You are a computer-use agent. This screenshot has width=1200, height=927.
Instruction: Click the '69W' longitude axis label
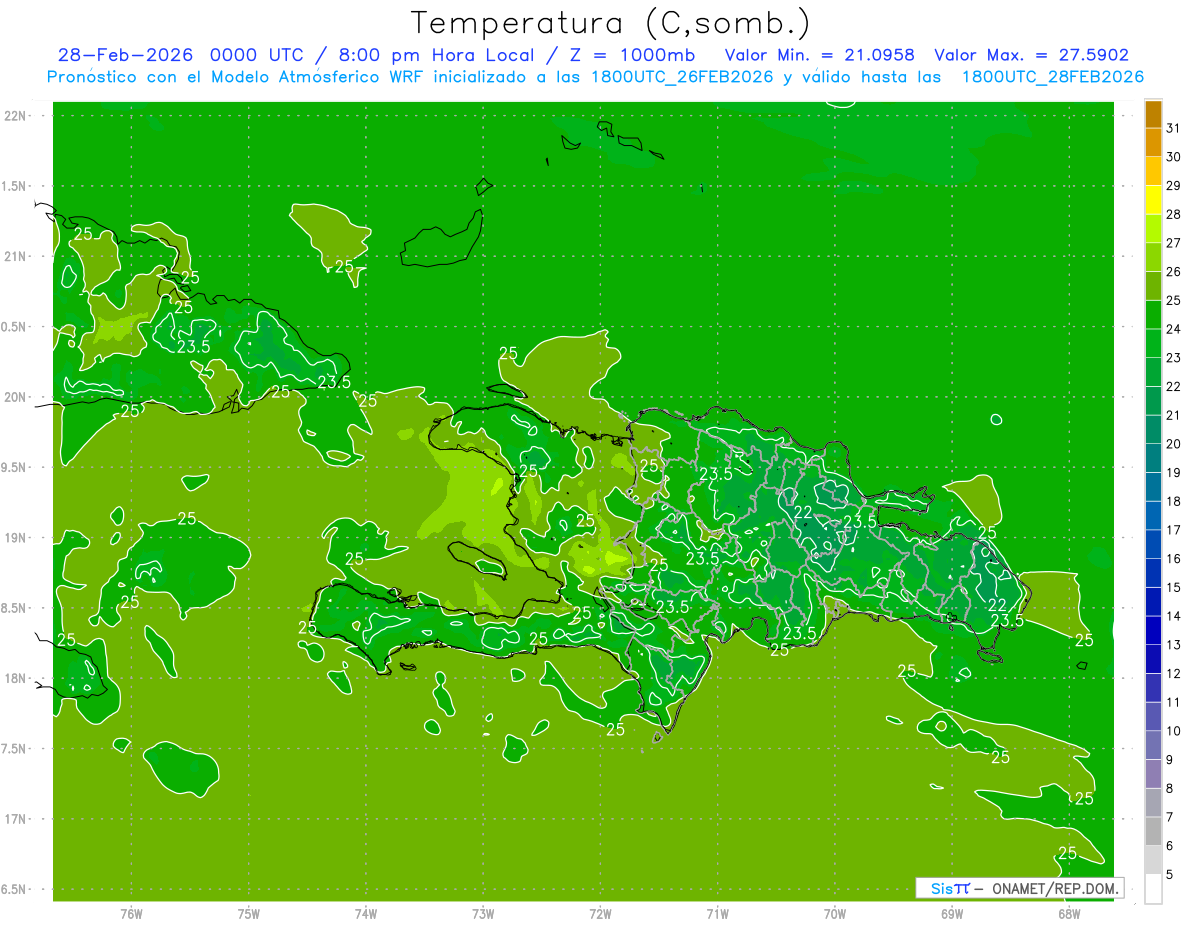click(x=952, y=914)
